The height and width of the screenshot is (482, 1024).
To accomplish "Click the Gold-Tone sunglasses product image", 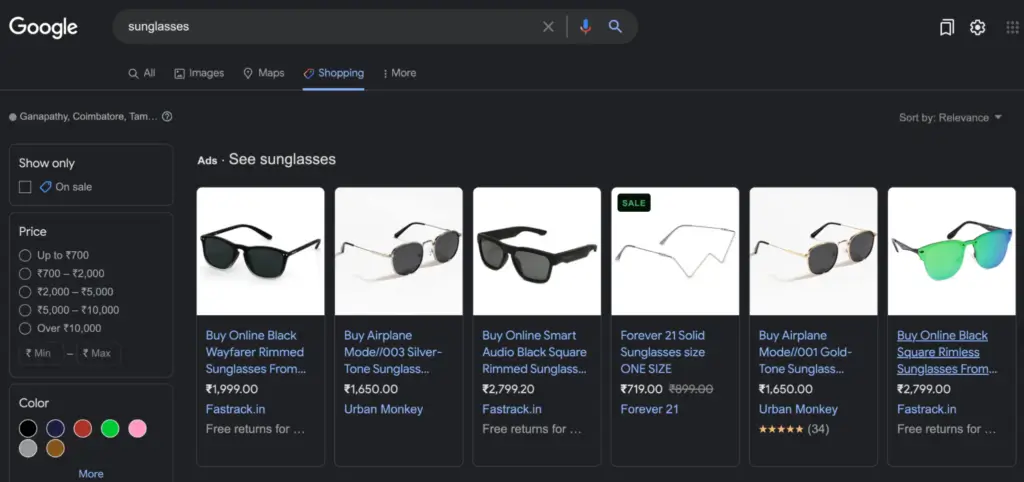I will click(814, 251).
